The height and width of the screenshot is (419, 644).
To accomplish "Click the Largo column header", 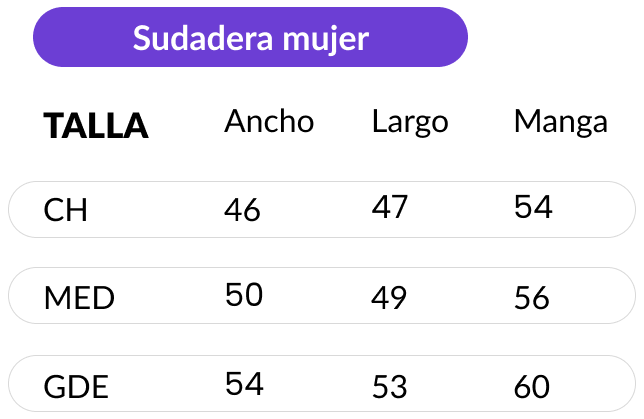I will 410,123.
